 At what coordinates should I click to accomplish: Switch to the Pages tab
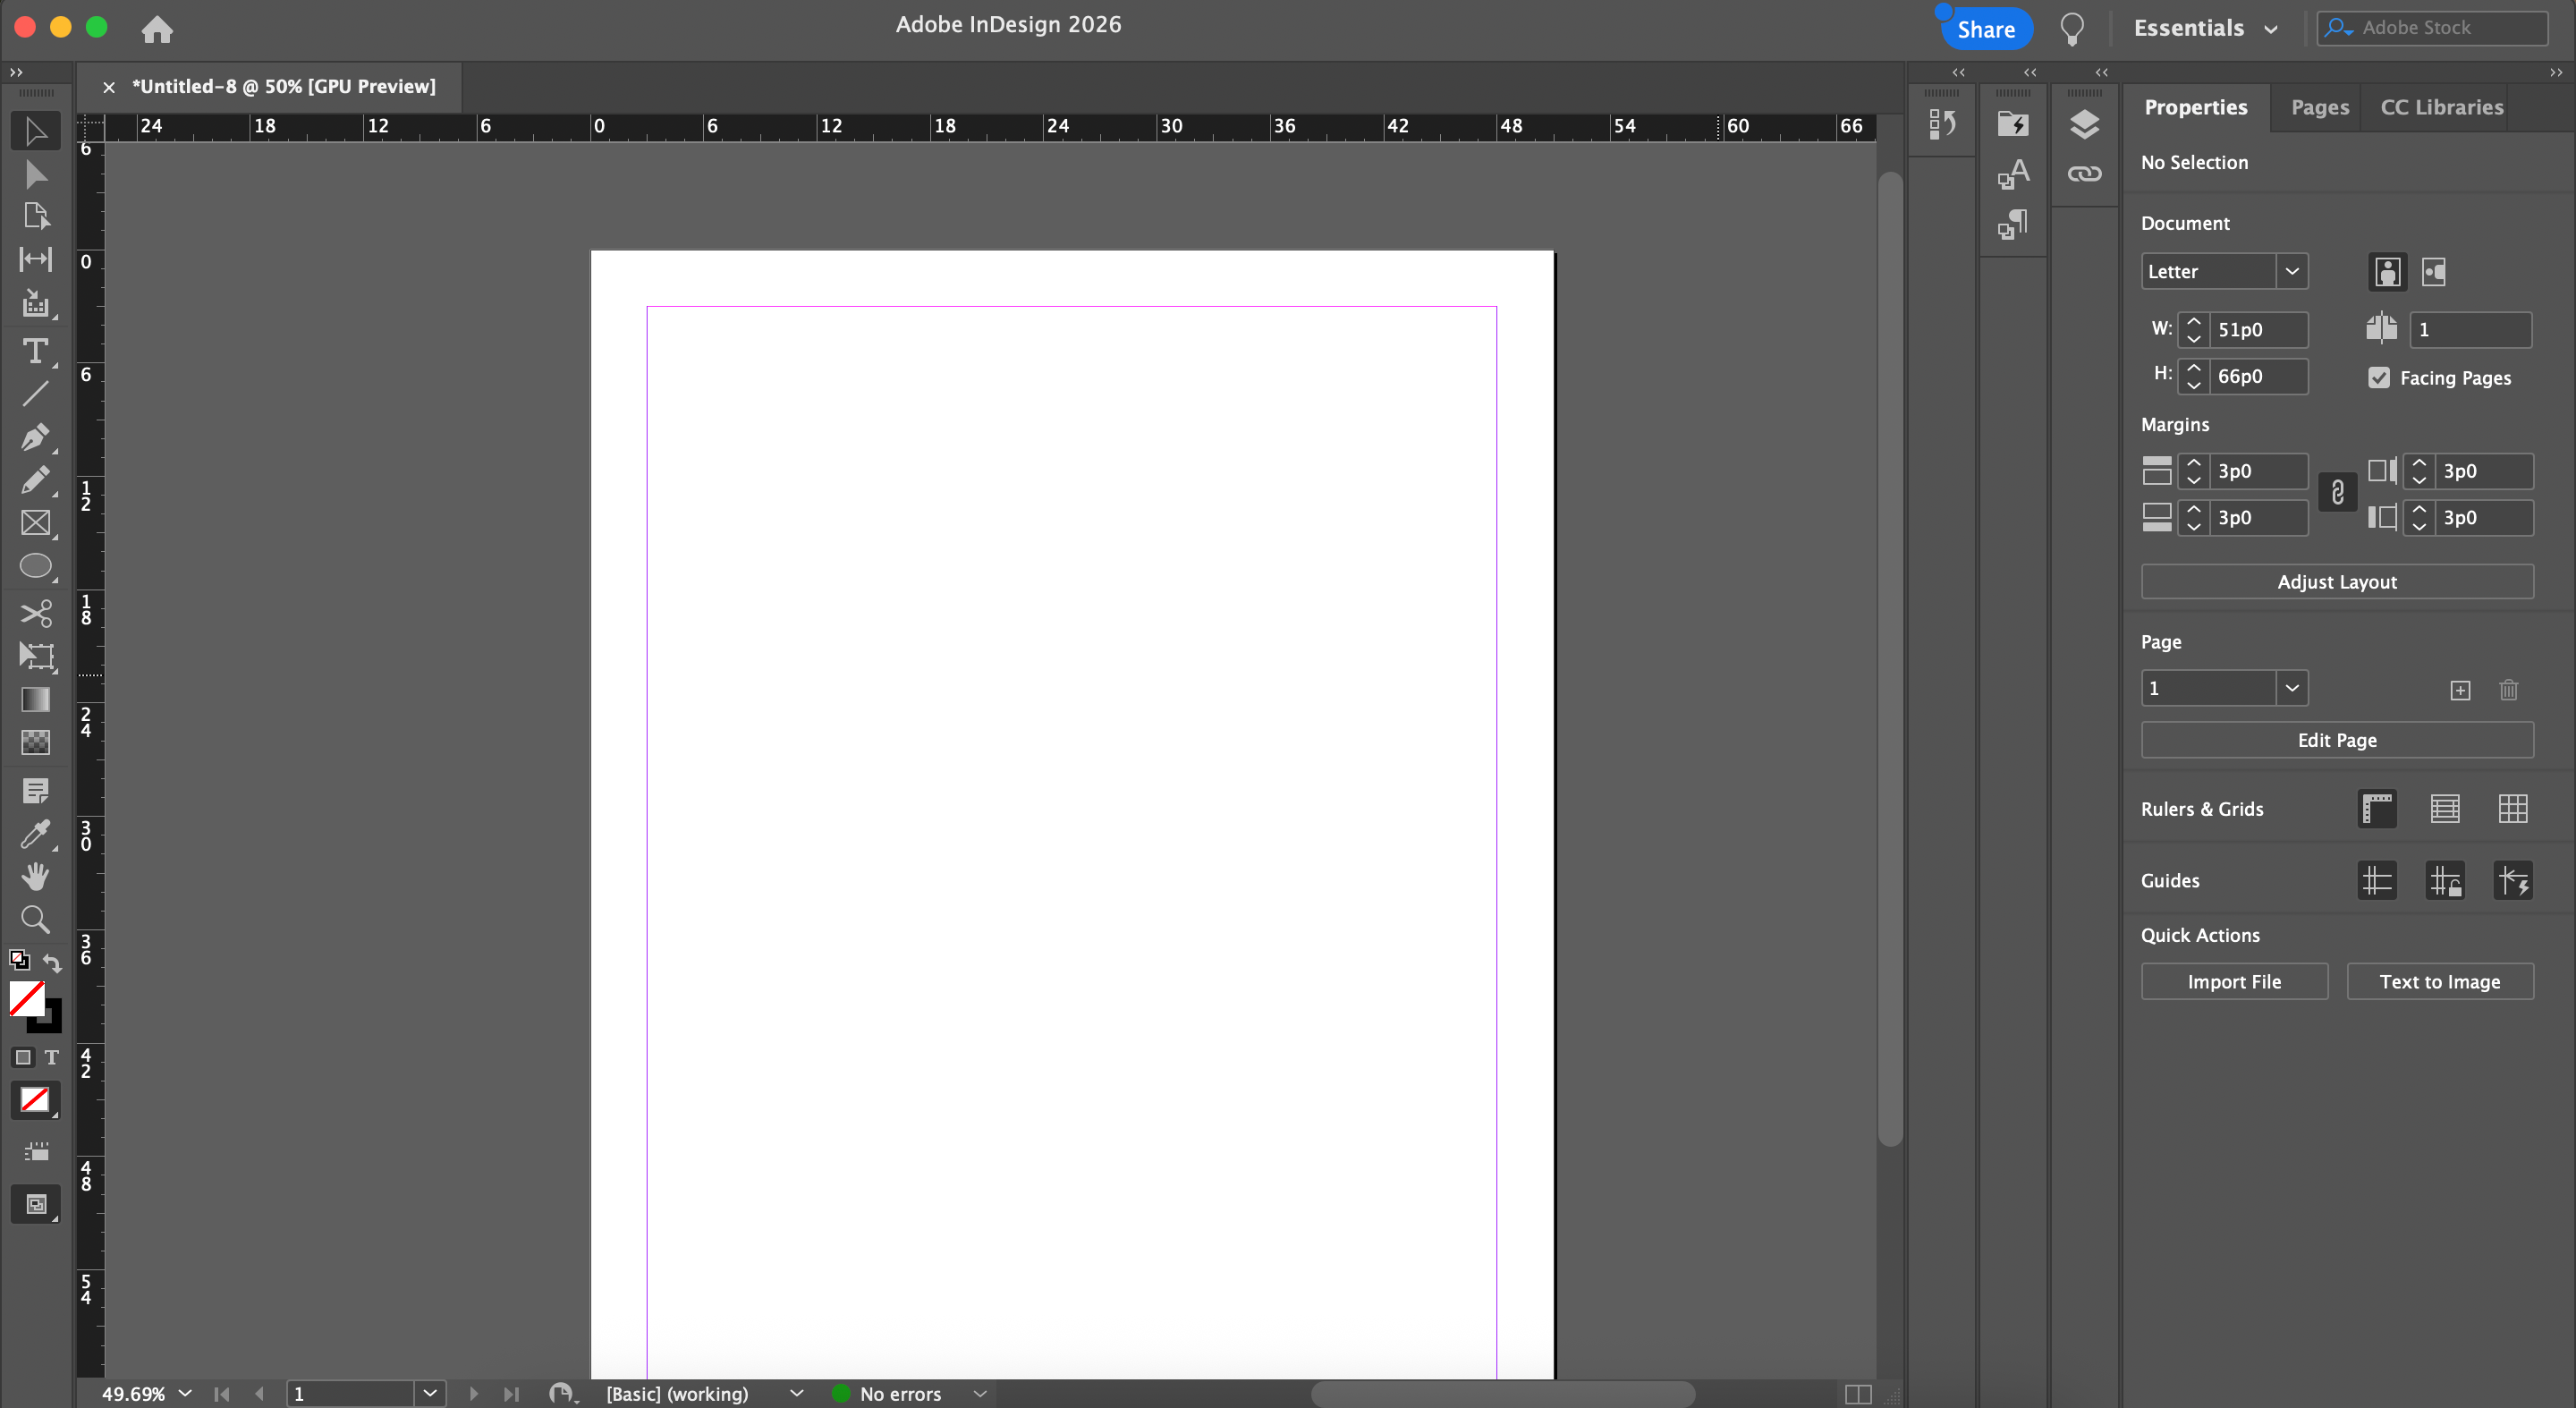pos(2319,107)
